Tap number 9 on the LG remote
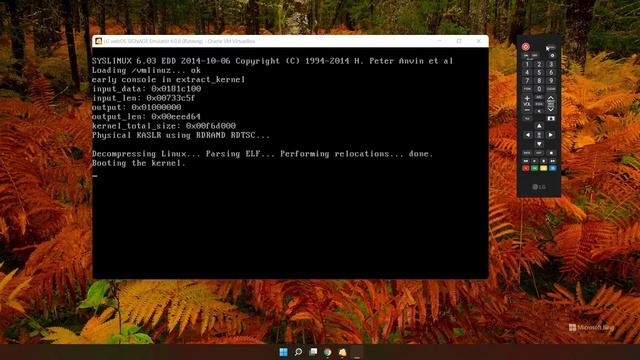This screenshot has height=360, width=640. click(x=551, y=80)
